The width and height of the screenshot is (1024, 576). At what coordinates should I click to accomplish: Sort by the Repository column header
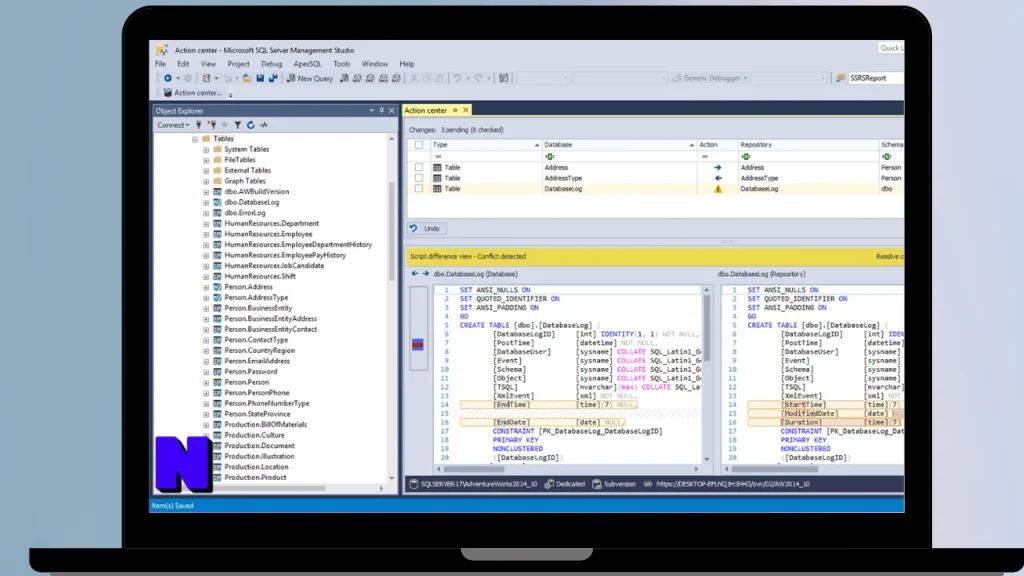click(x=808, y=145)
